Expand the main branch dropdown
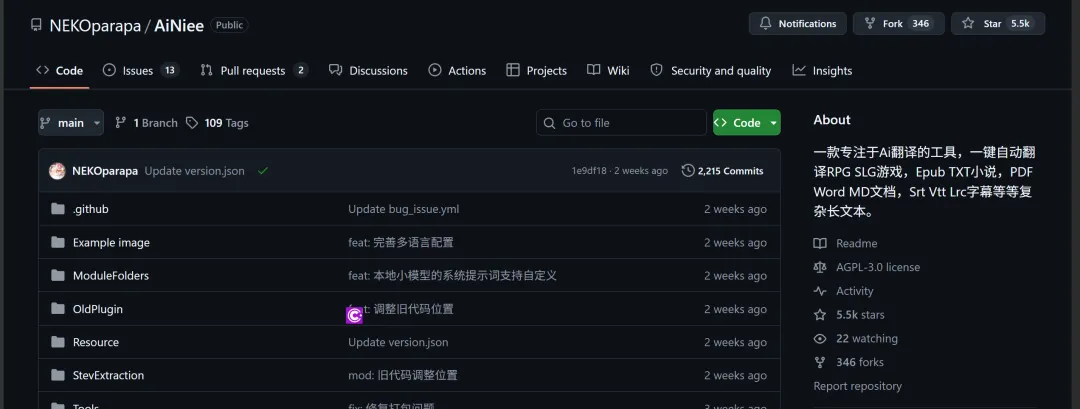 pyautogui.click(x=71, y=123)
